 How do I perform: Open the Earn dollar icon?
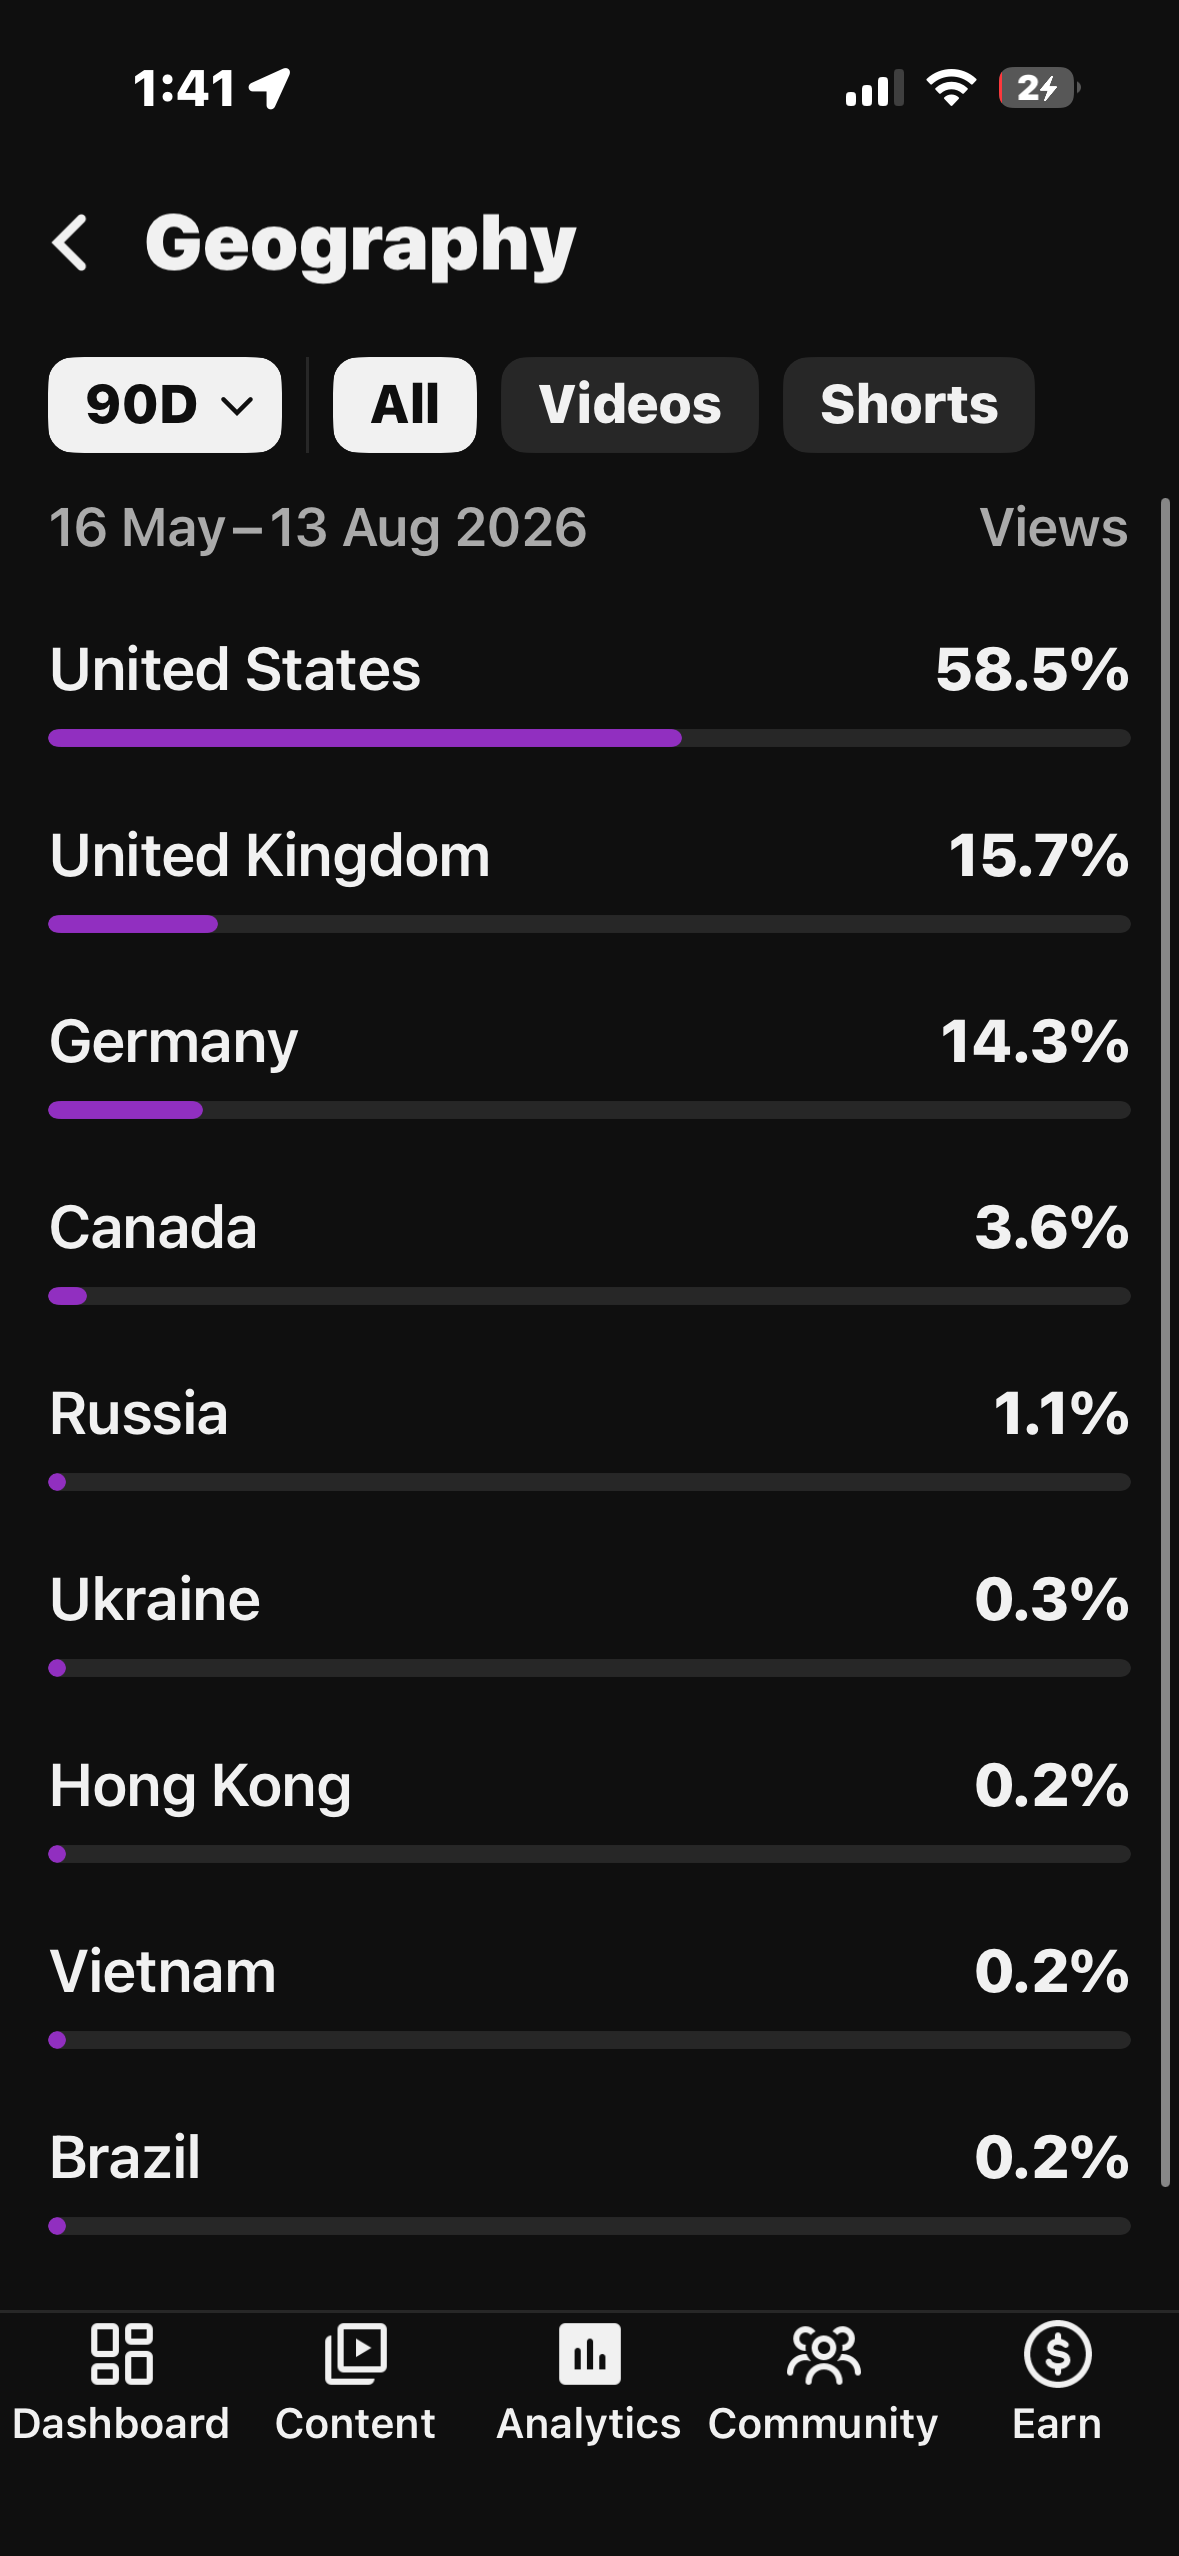click(1057, 2354)
